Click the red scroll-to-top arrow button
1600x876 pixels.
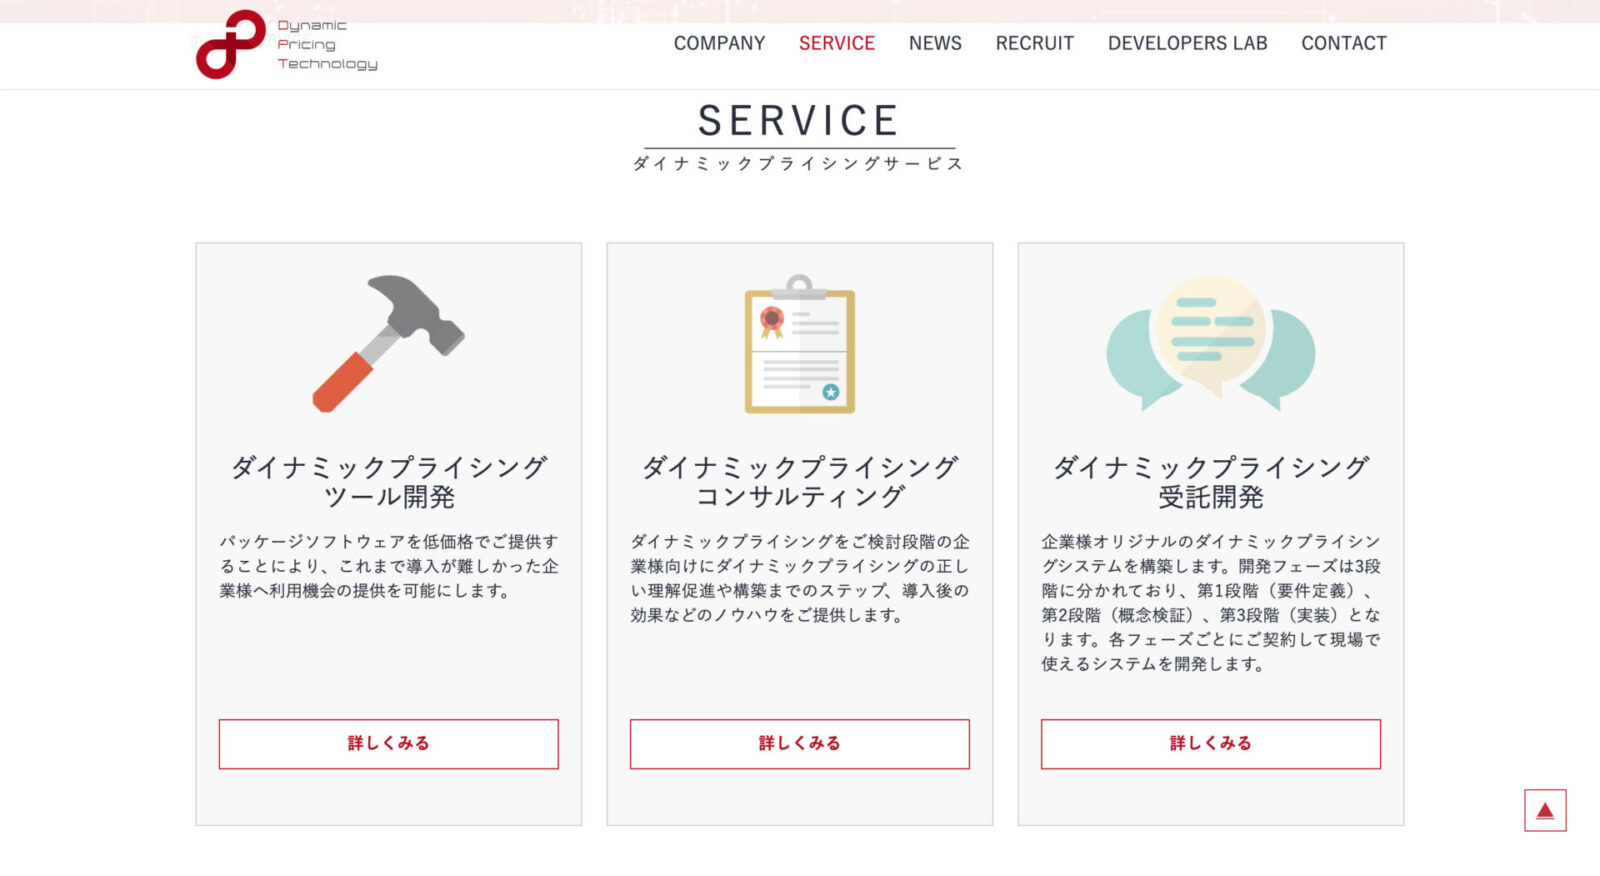[1544, 810]
